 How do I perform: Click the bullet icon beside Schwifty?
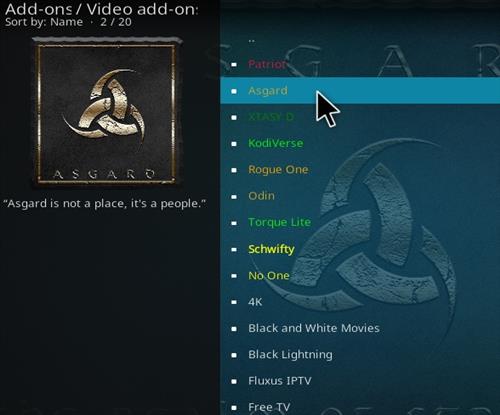point(234,249)
